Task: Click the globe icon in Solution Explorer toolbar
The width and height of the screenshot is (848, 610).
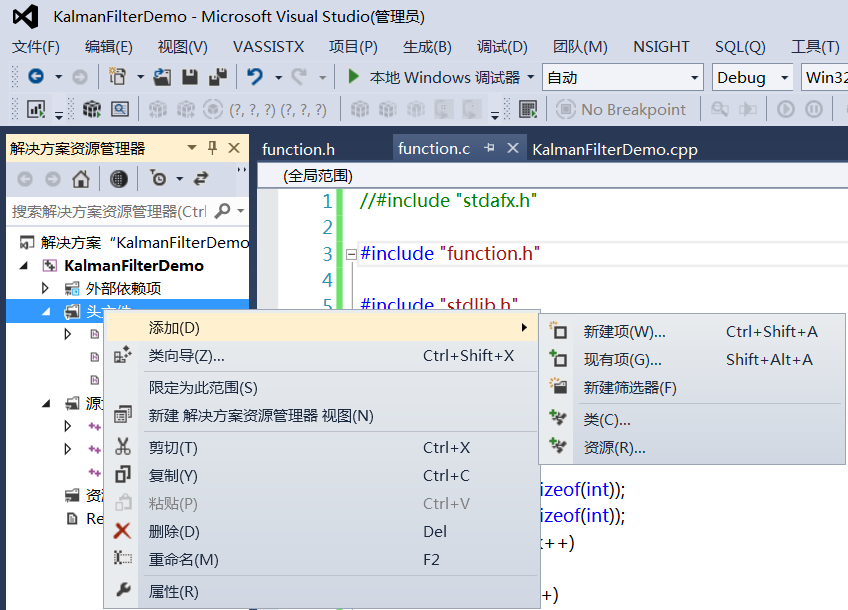Action: [118, 178]
